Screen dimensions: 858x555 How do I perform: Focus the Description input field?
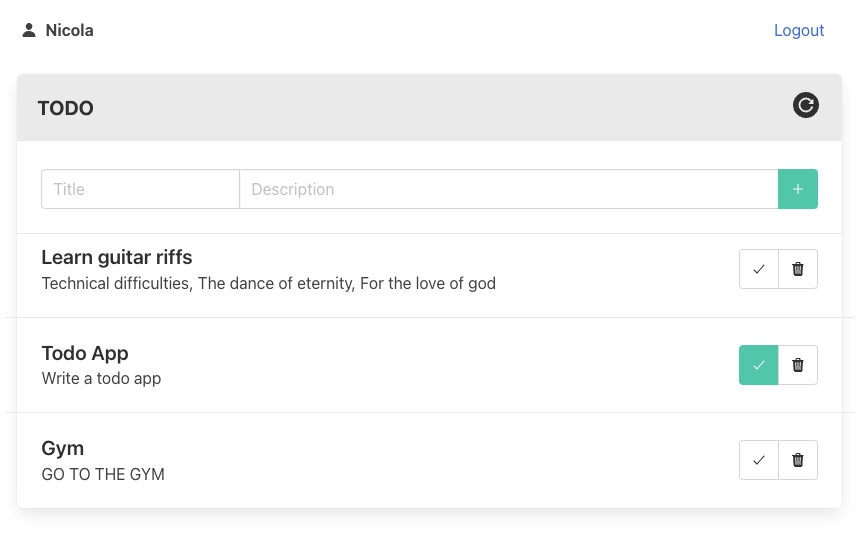click(x=509, y=189)
